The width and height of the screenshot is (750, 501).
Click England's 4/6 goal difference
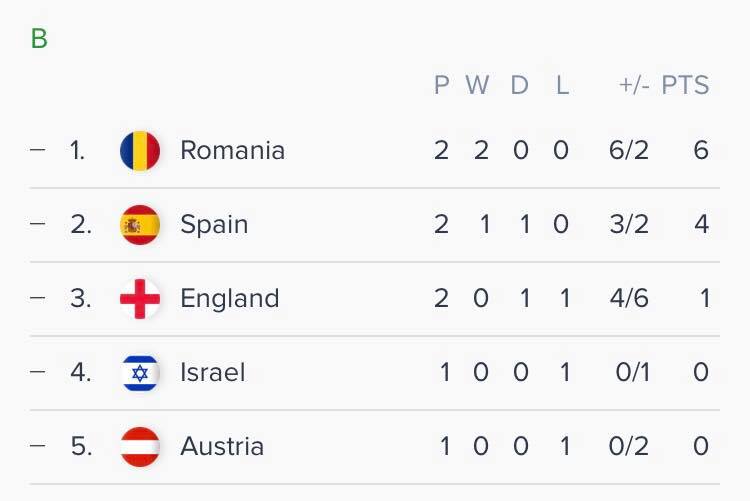[x=628, y=299]
